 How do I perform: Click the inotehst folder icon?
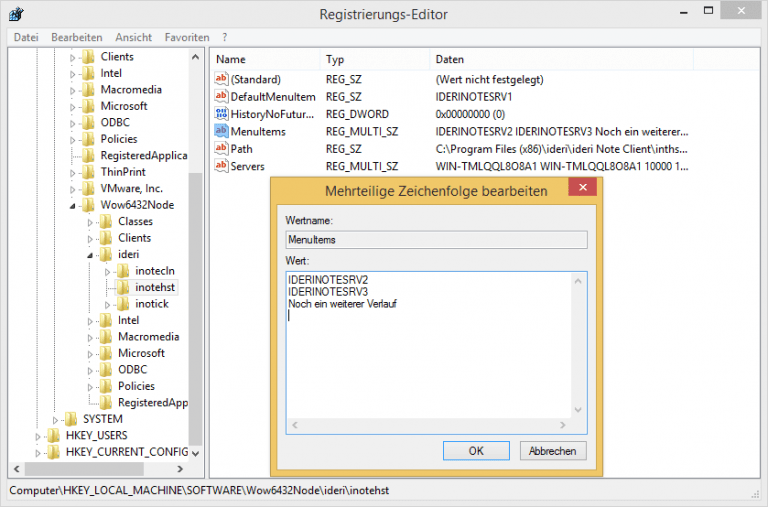pos(123,287)
